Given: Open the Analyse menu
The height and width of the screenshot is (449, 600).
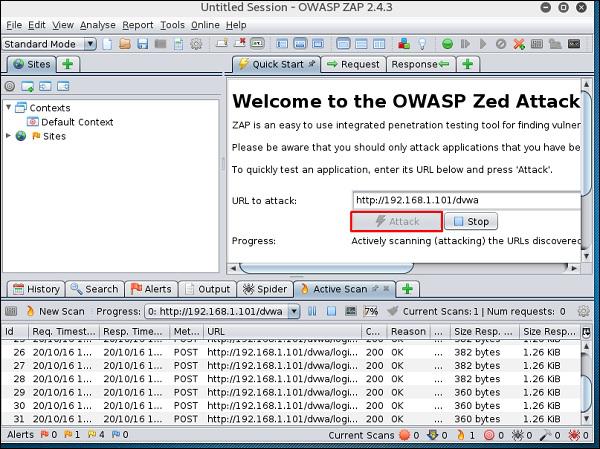Looking at the screenshot, I should (x=98, y=25).
